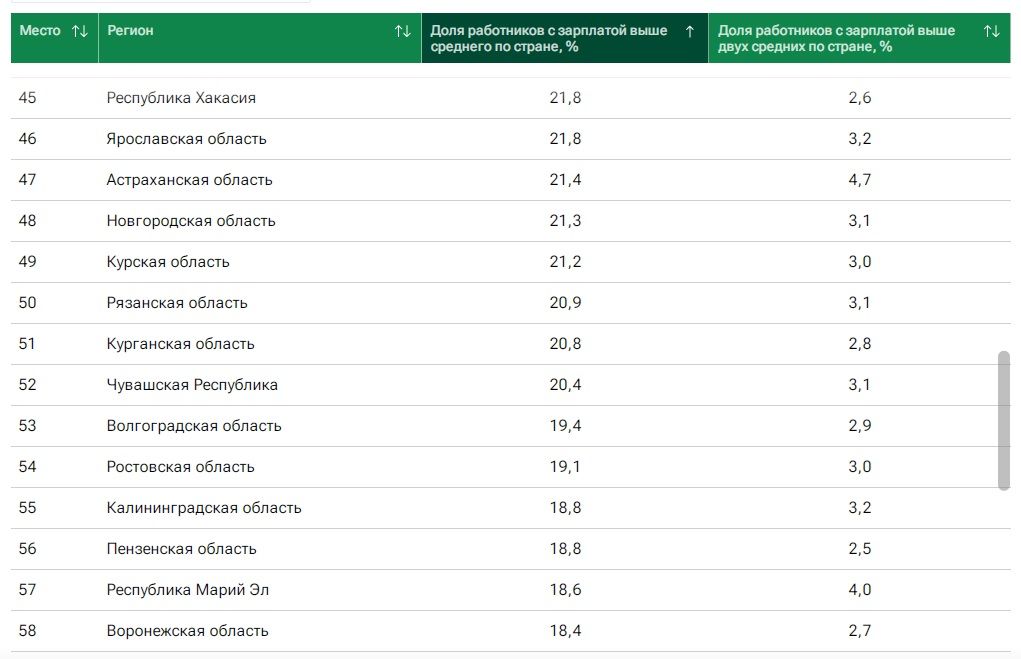Click the sort icon beside the Место header
Screen dimensions: 1021x659
point(80,31)
